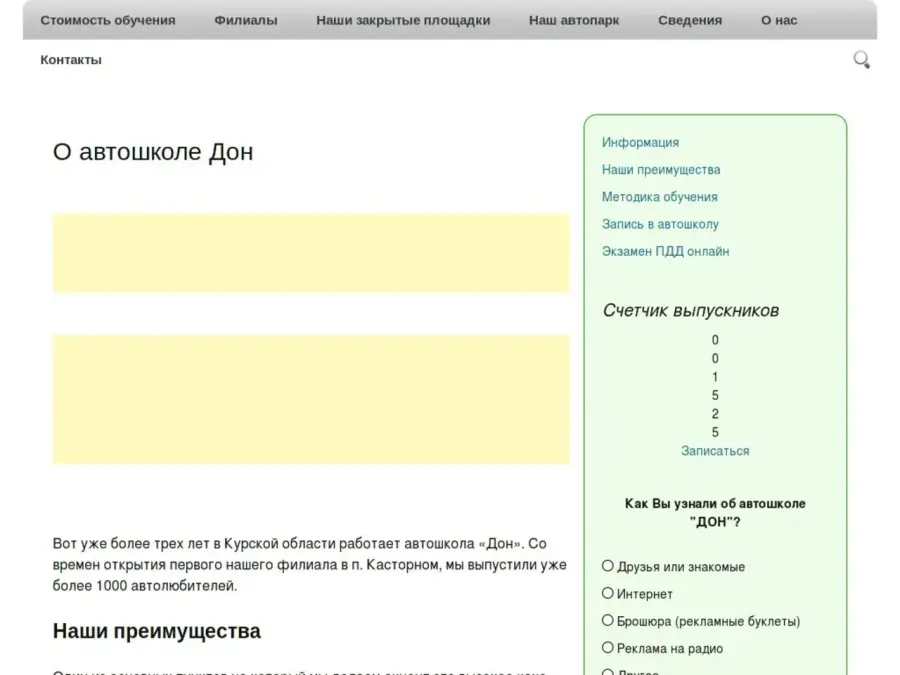The width and height of the screenshot is (900, 675).
Task: Select the Интернет radio option
Action: [607, 593]
